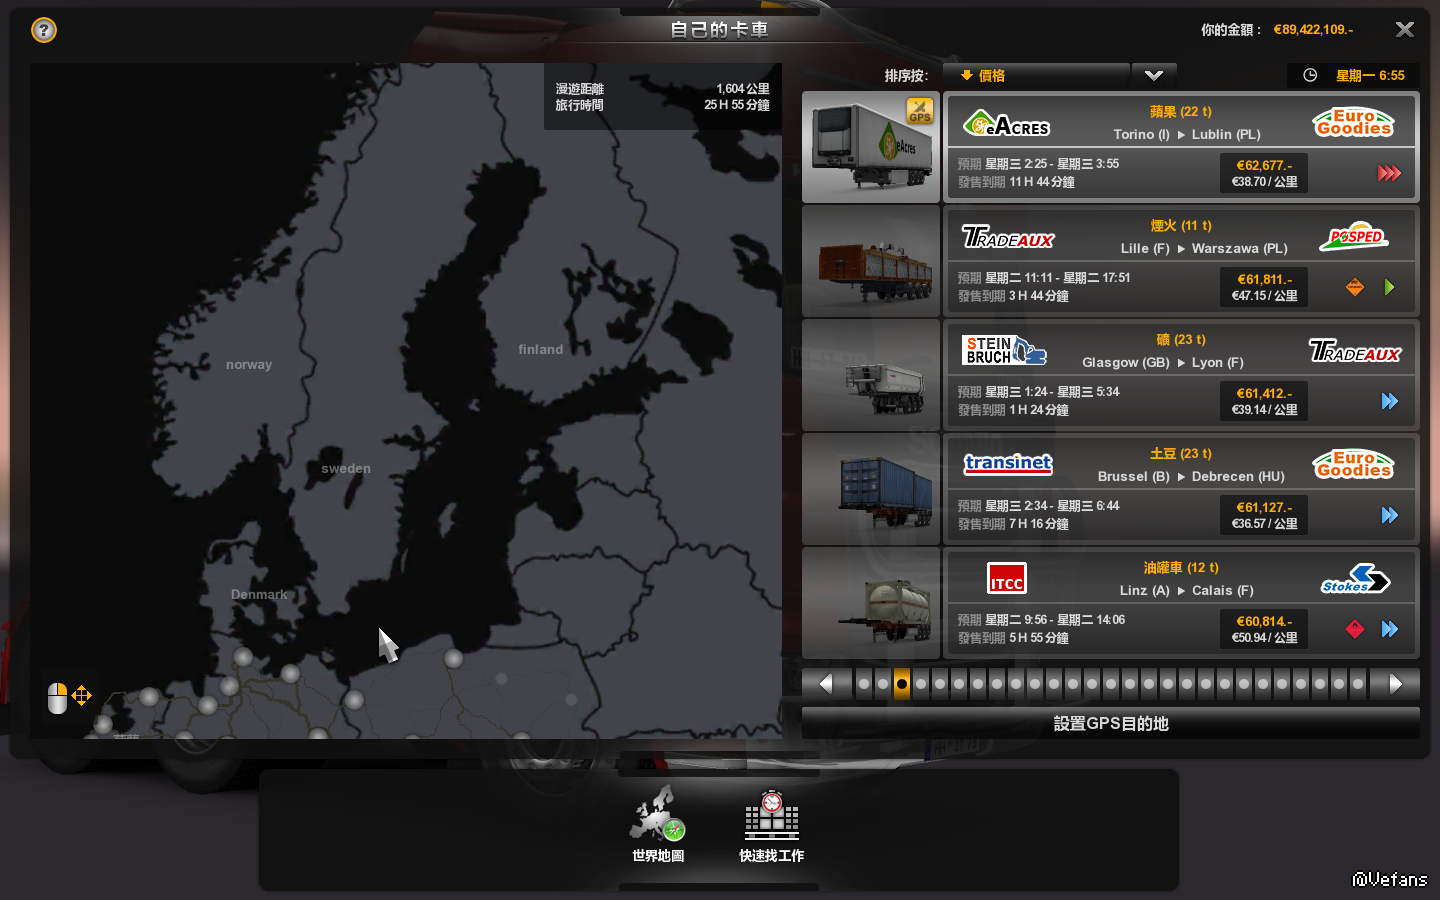Select the first page dot
The width and height of the screenshot is (1440, 900).
coord(864,684)
